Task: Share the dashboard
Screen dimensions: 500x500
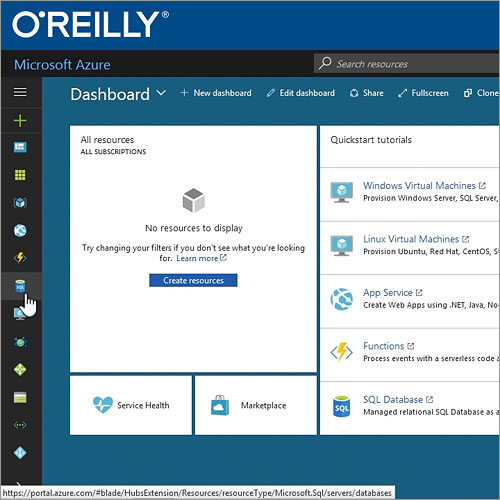Action: (367, 93)
